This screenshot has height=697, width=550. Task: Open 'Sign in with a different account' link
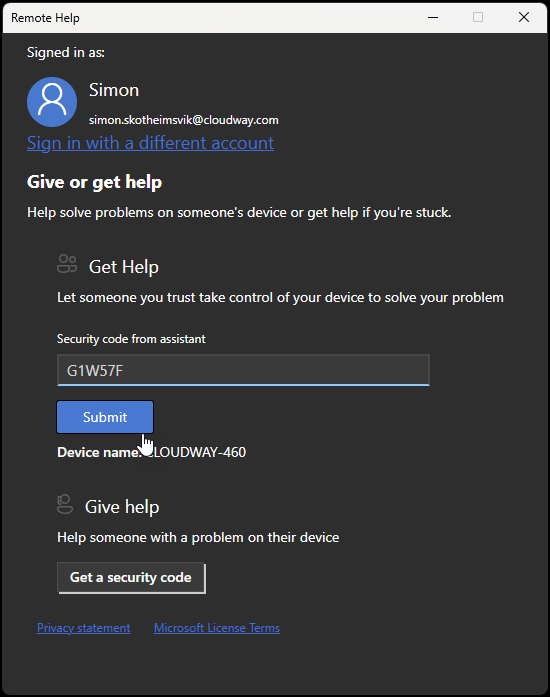(150, 143)
